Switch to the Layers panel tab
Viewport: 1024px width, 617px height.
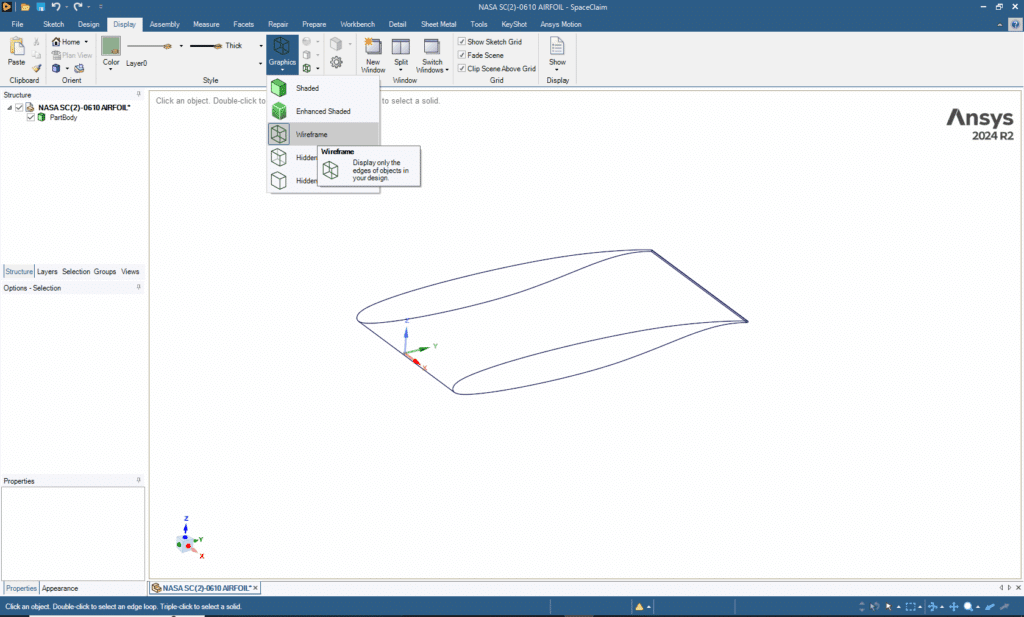click(x=46, y=271)
